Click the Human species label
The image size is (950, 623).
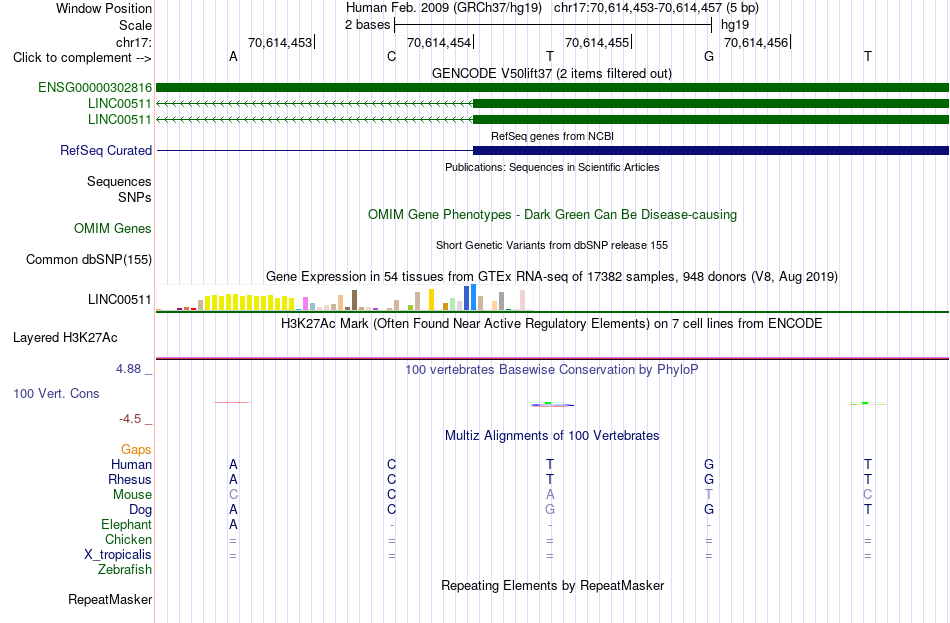[131, 464]
